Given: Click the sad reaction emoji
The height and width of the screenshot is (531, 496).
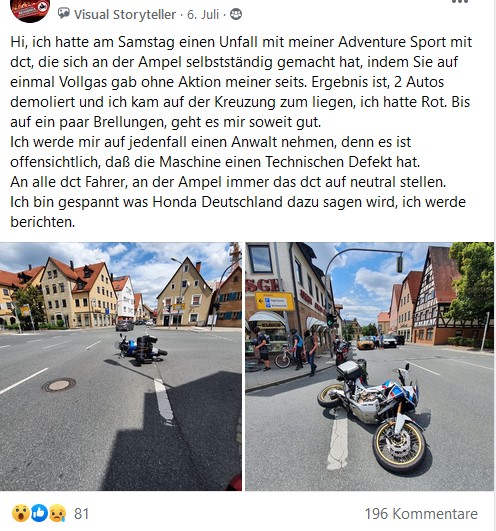Looking at the screenshot, I should 58,513.
